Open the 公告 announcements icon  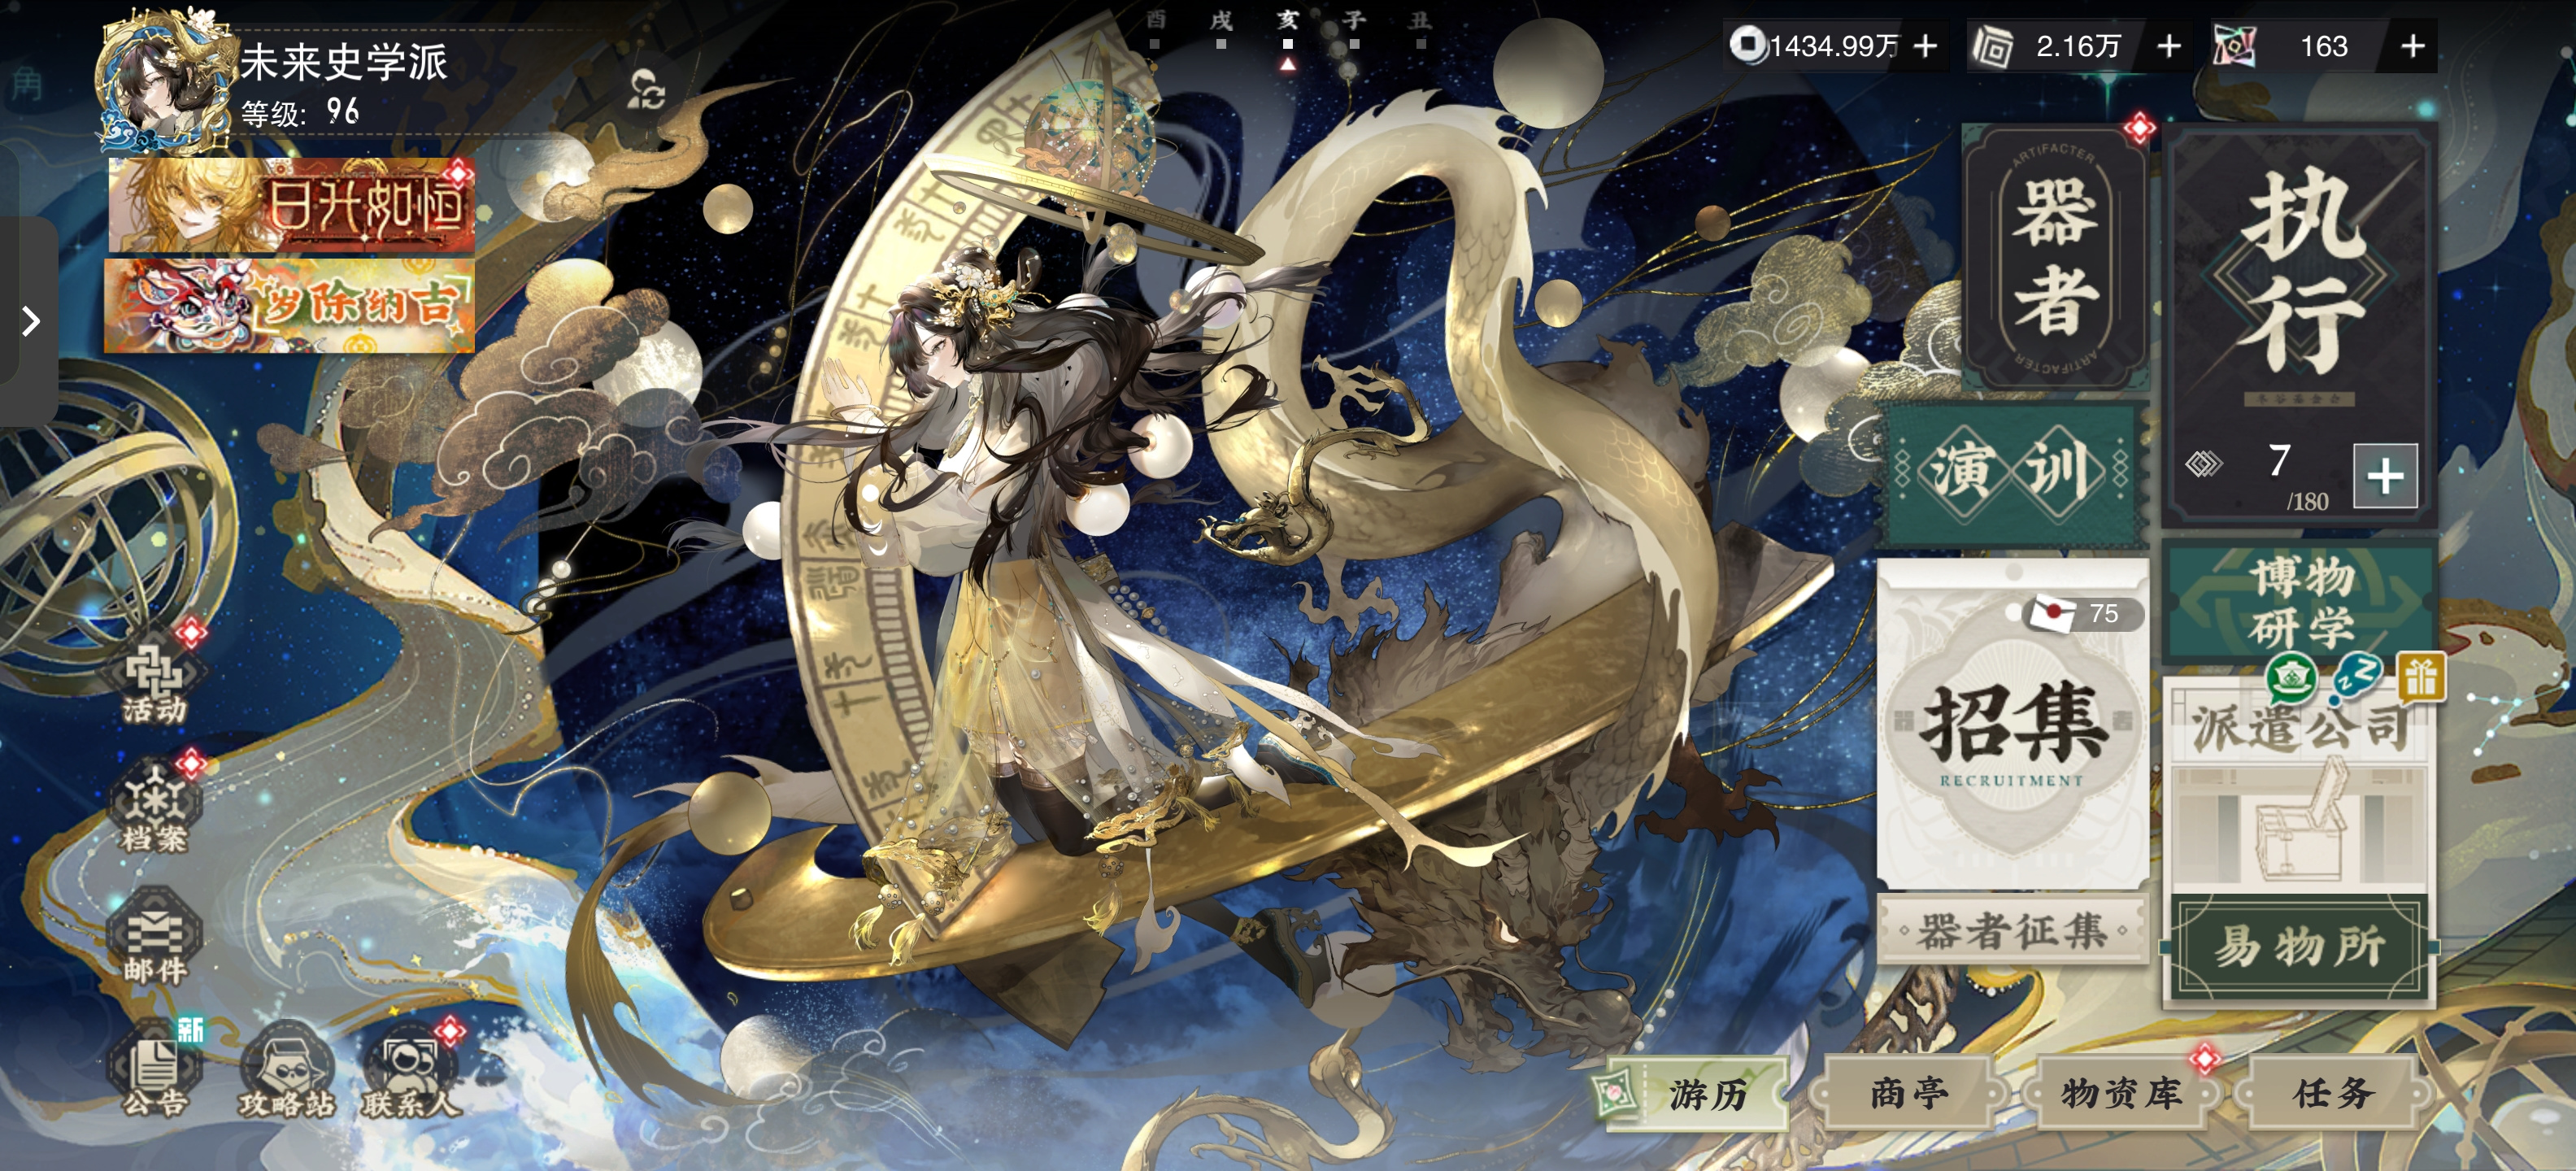[155, 1070]
